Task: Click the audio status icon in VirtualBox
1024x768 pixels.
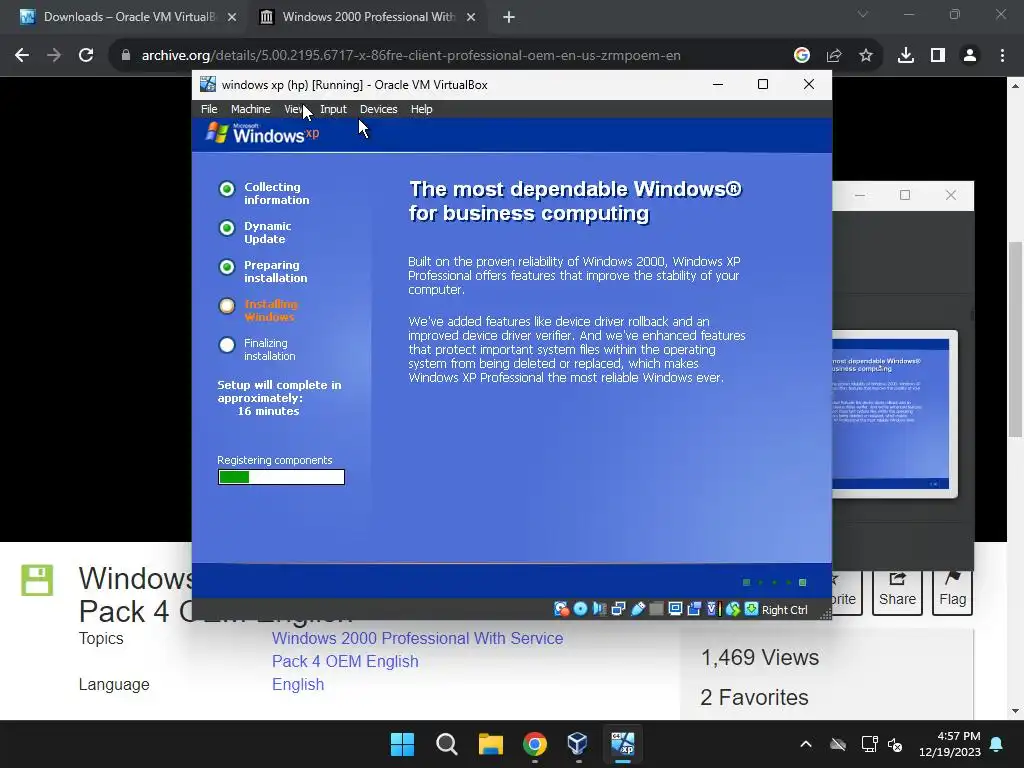Action: (599, 609)
